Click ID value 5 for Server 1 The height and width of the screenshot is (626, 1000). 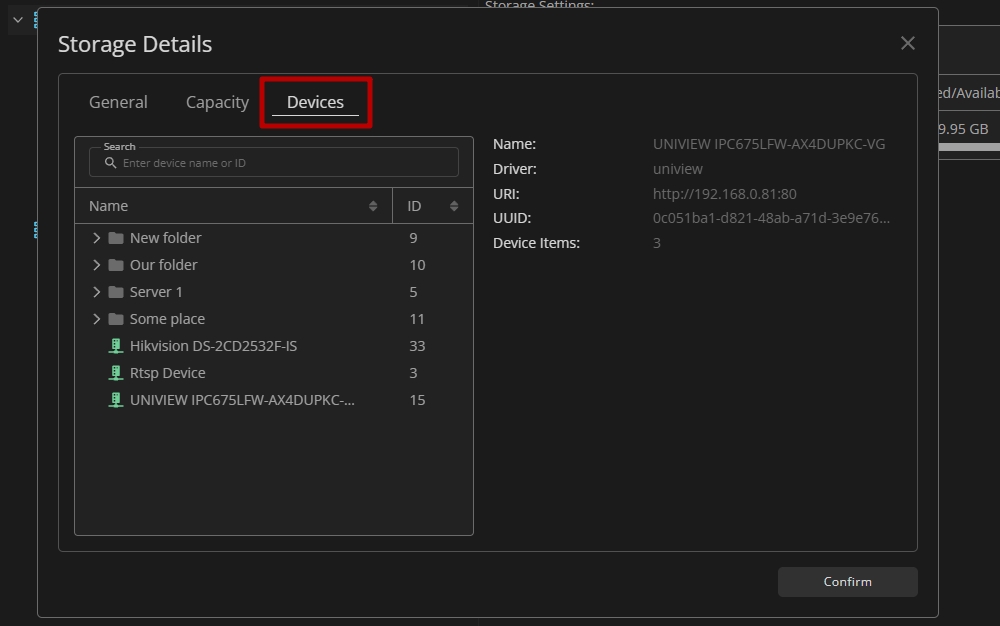(x=413, y=292)
